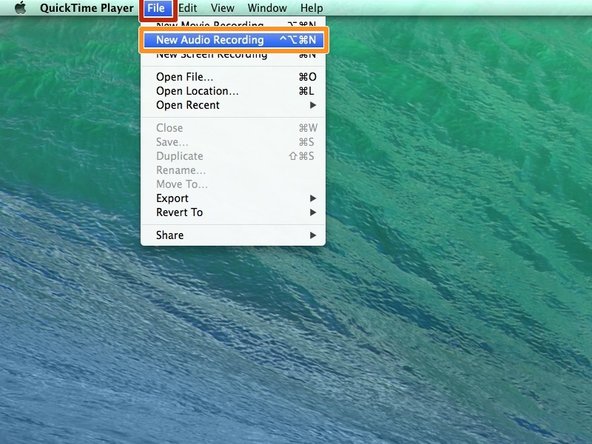The height and width of the screenshot is (444, 592).
Task: Open the Window menu
Action: pyautogui.click(x=267, y=8)
